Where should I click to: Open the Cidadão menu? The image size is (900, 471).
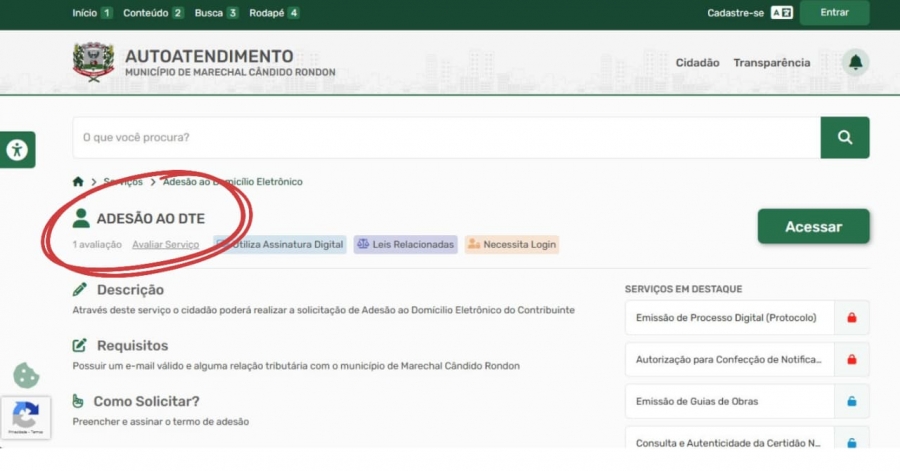[x=697, y=63]
